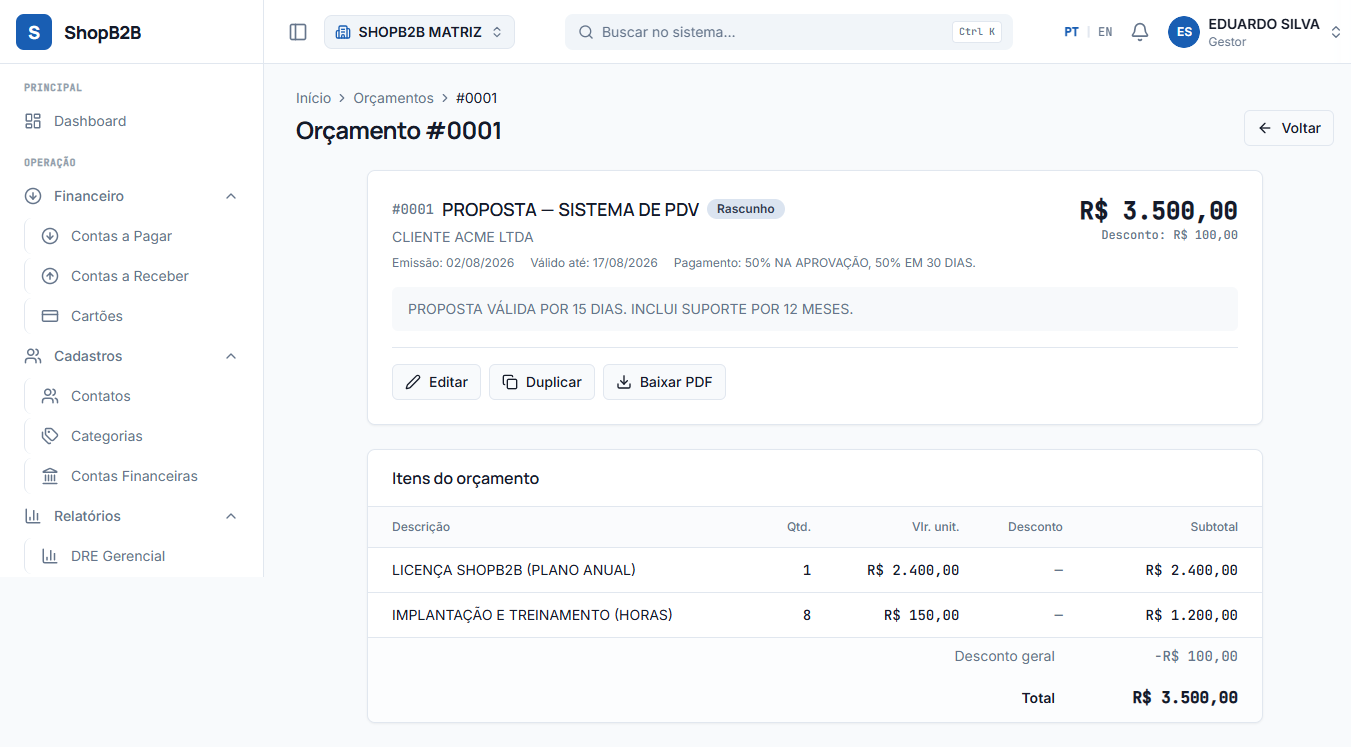
Task: Click the Editar button
Action: [x=436, y=382]
